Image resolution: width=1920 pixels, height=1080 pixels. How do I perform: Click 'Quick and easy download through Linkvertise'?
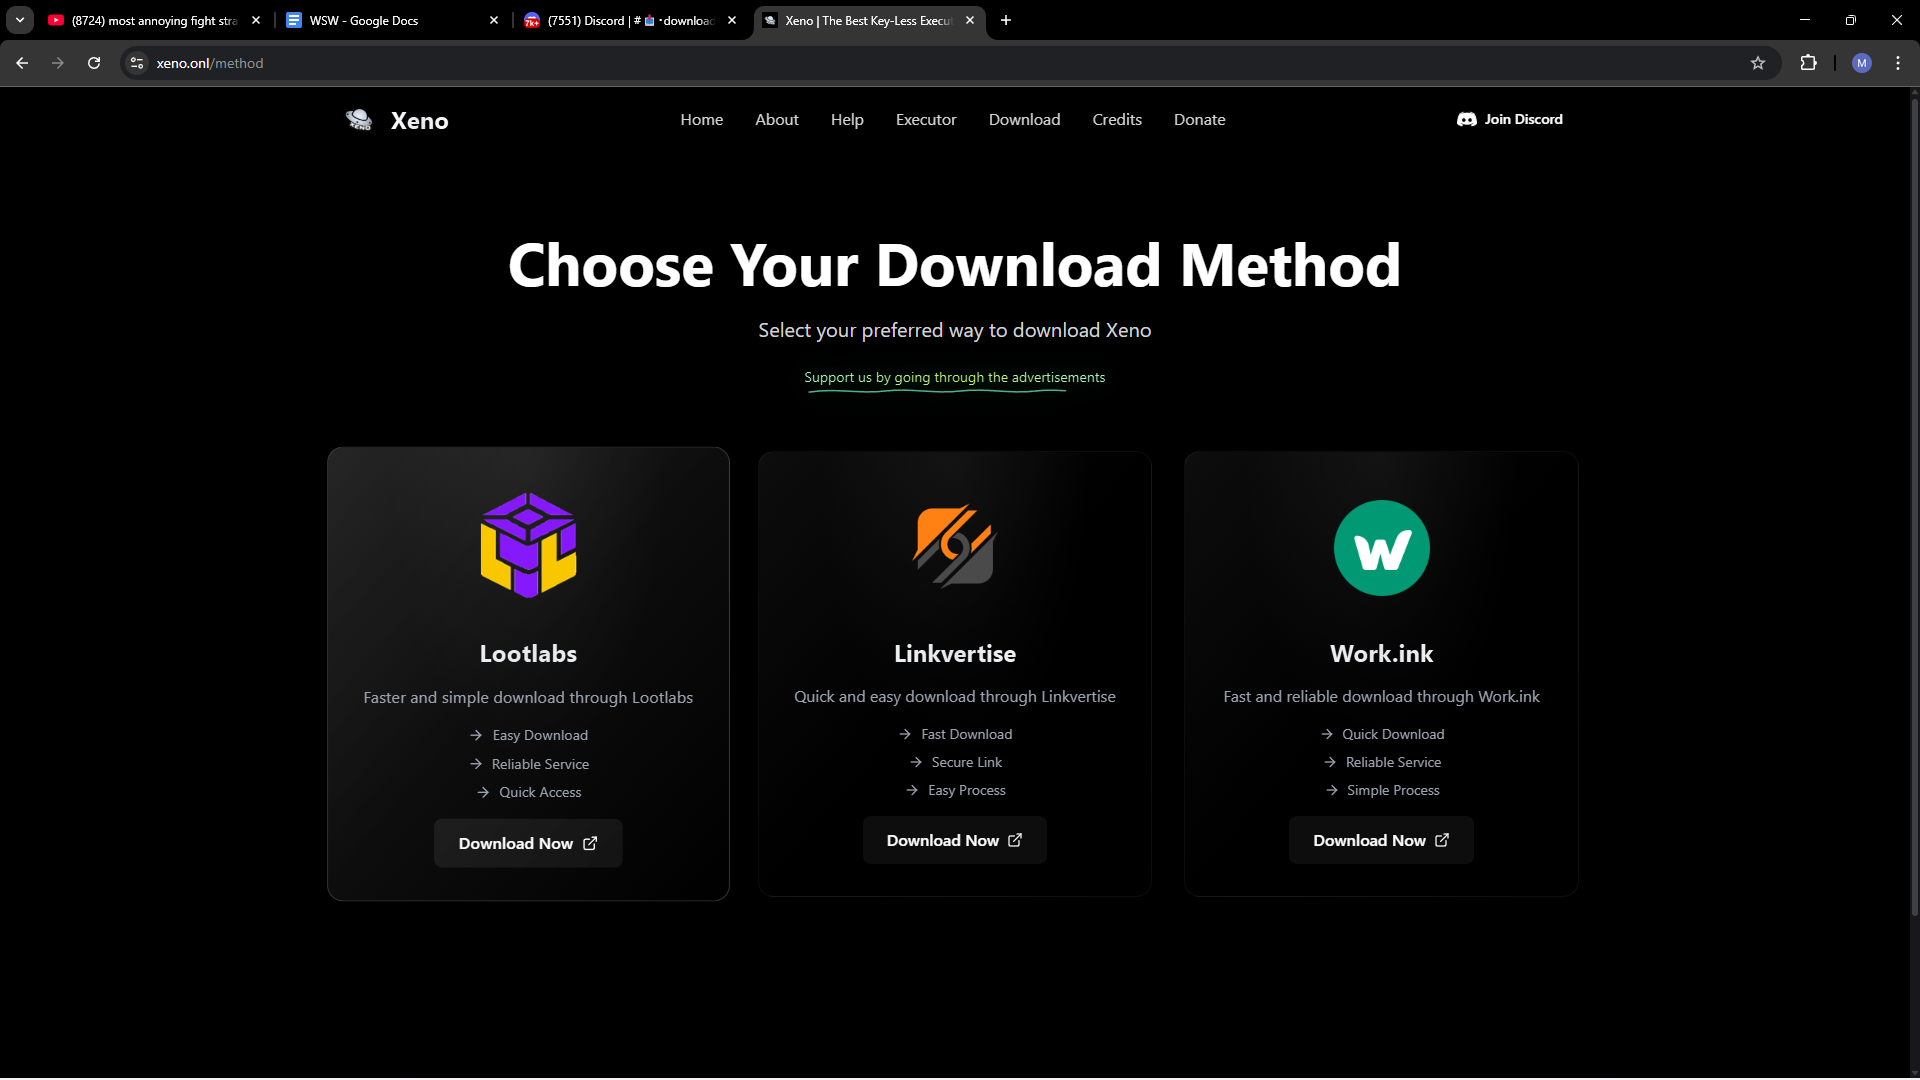click(954, 696)
